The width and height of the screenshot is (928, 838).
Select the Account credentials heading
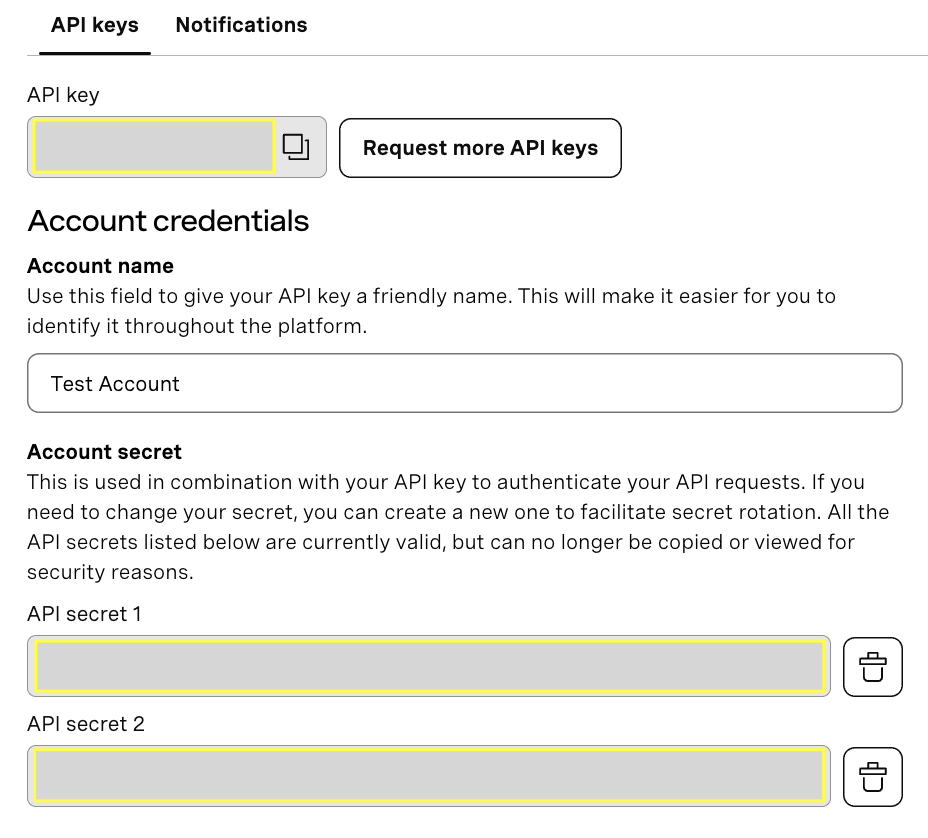pos(167,221)
